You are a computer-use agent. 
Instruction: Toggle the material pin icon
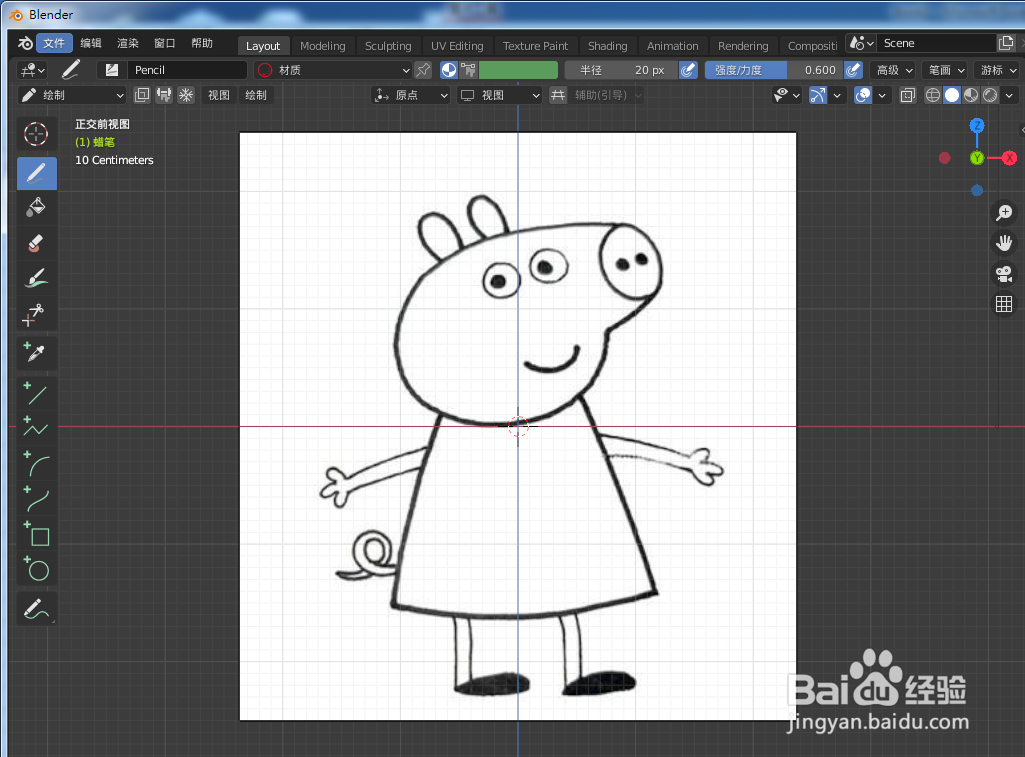coord(422,70)
